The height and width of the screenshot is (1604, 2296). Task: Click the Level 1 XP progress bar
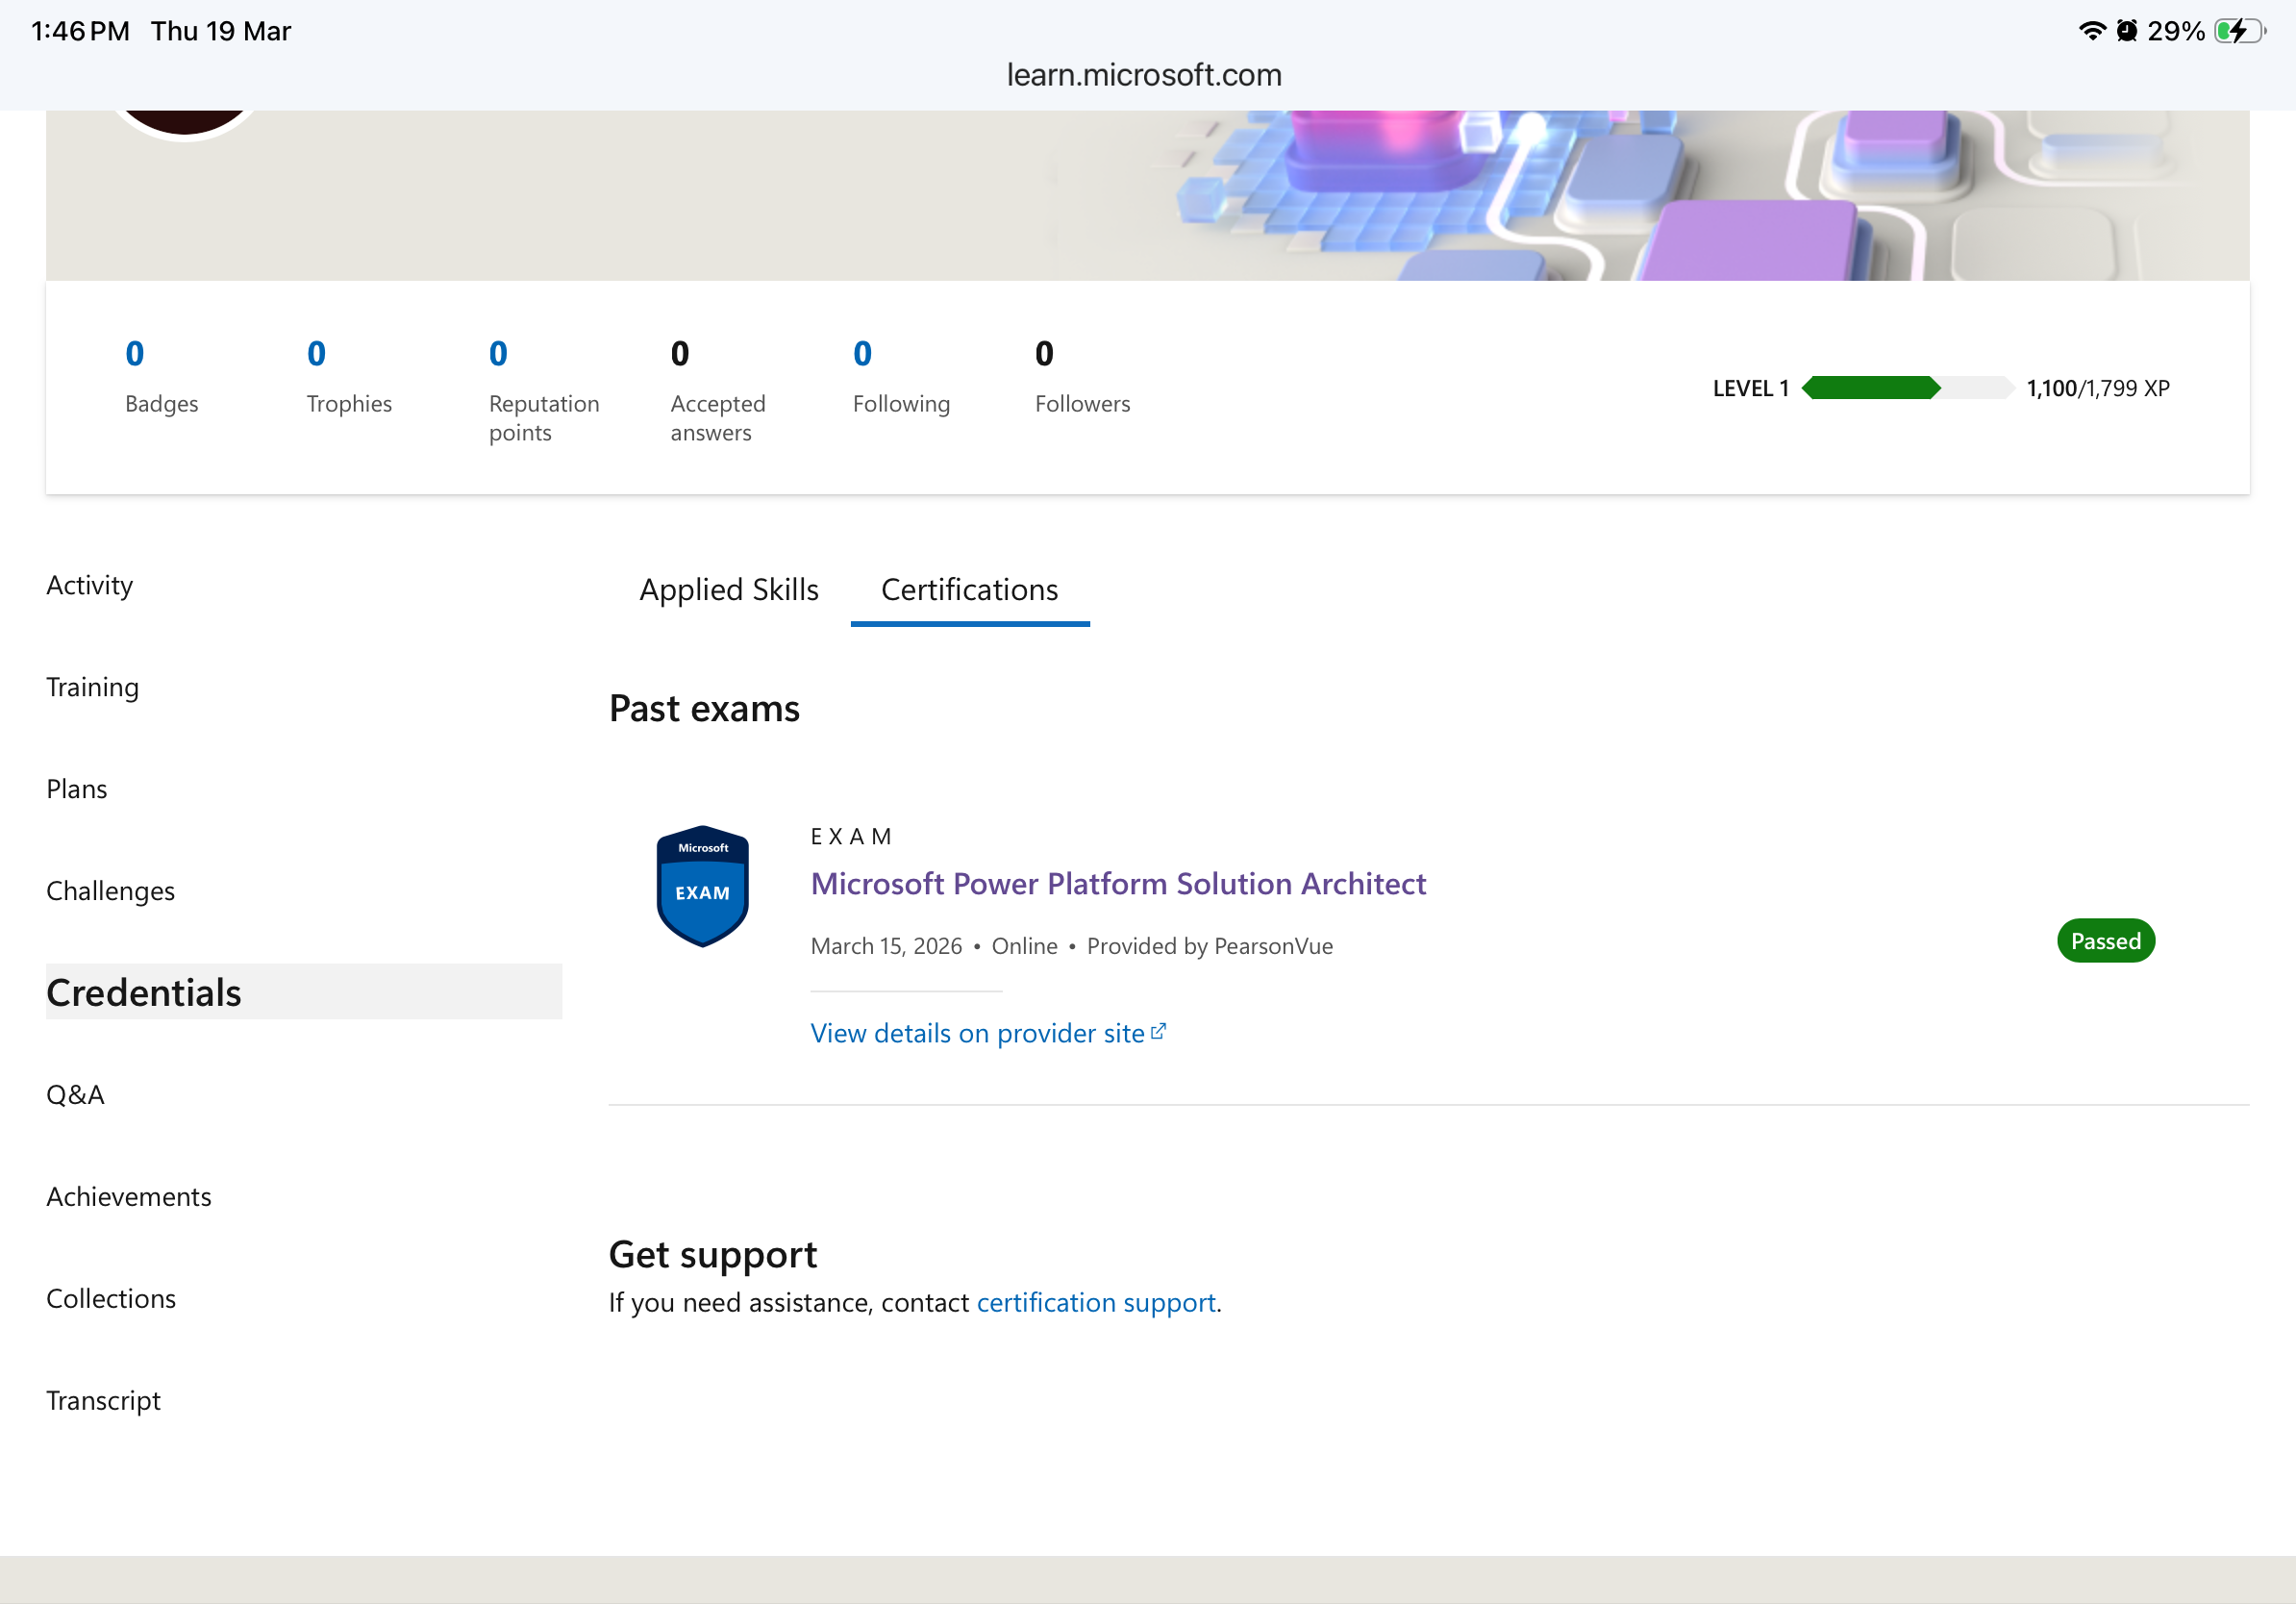click(1907, 388)
